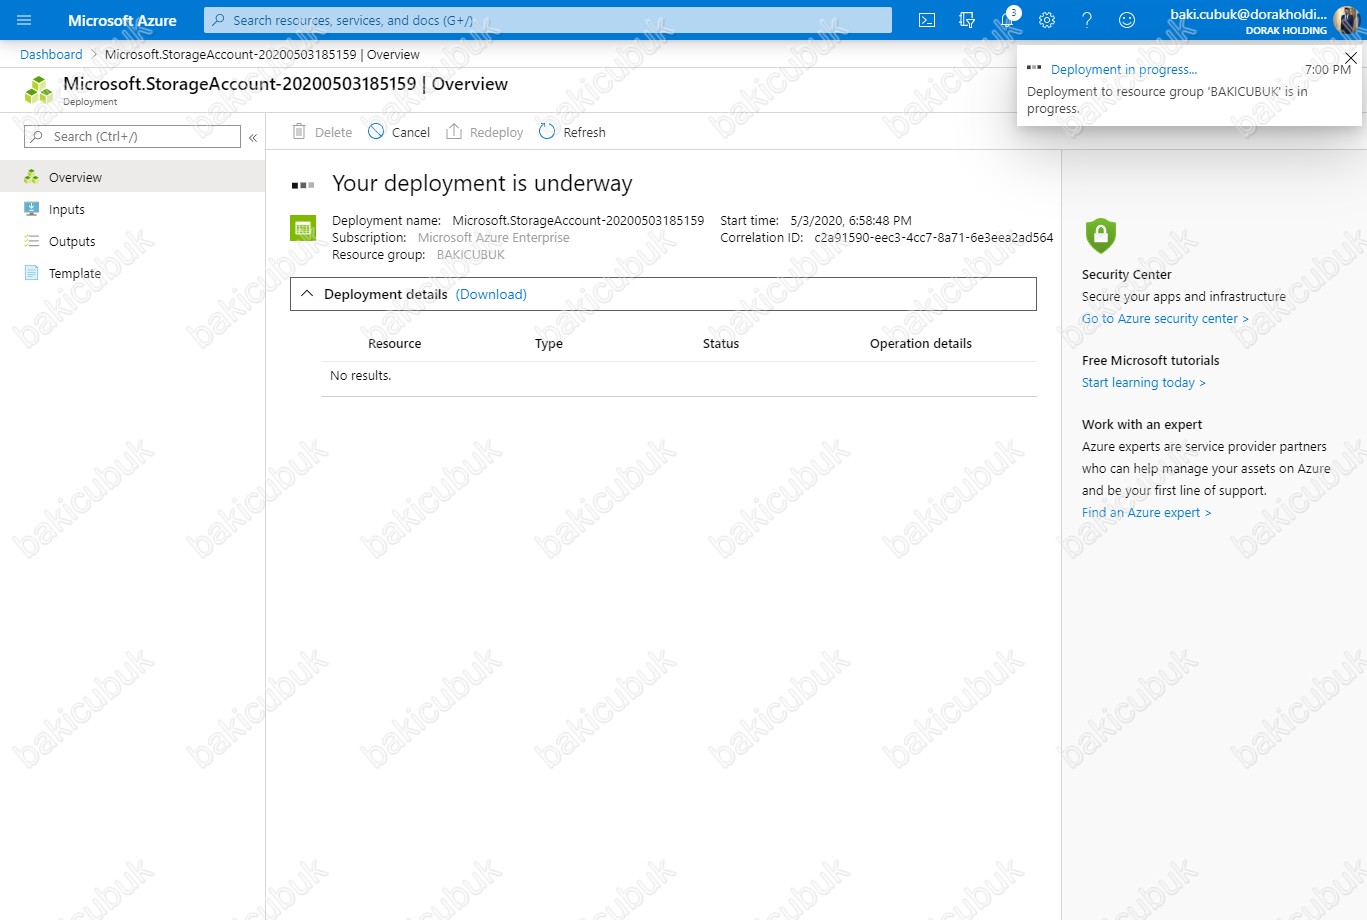This screenshot has width=1367, height=920.
Task: Open the Azure portal hamburger menu
Action: 24,20
